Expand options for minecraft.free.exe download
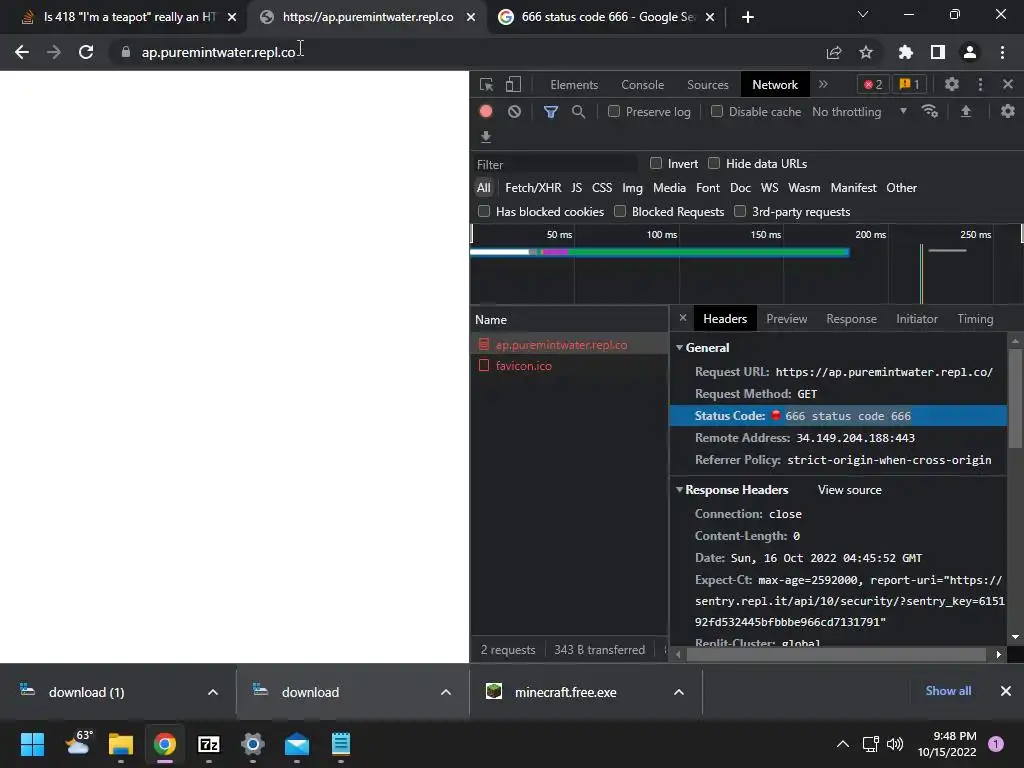 point(679,692)
